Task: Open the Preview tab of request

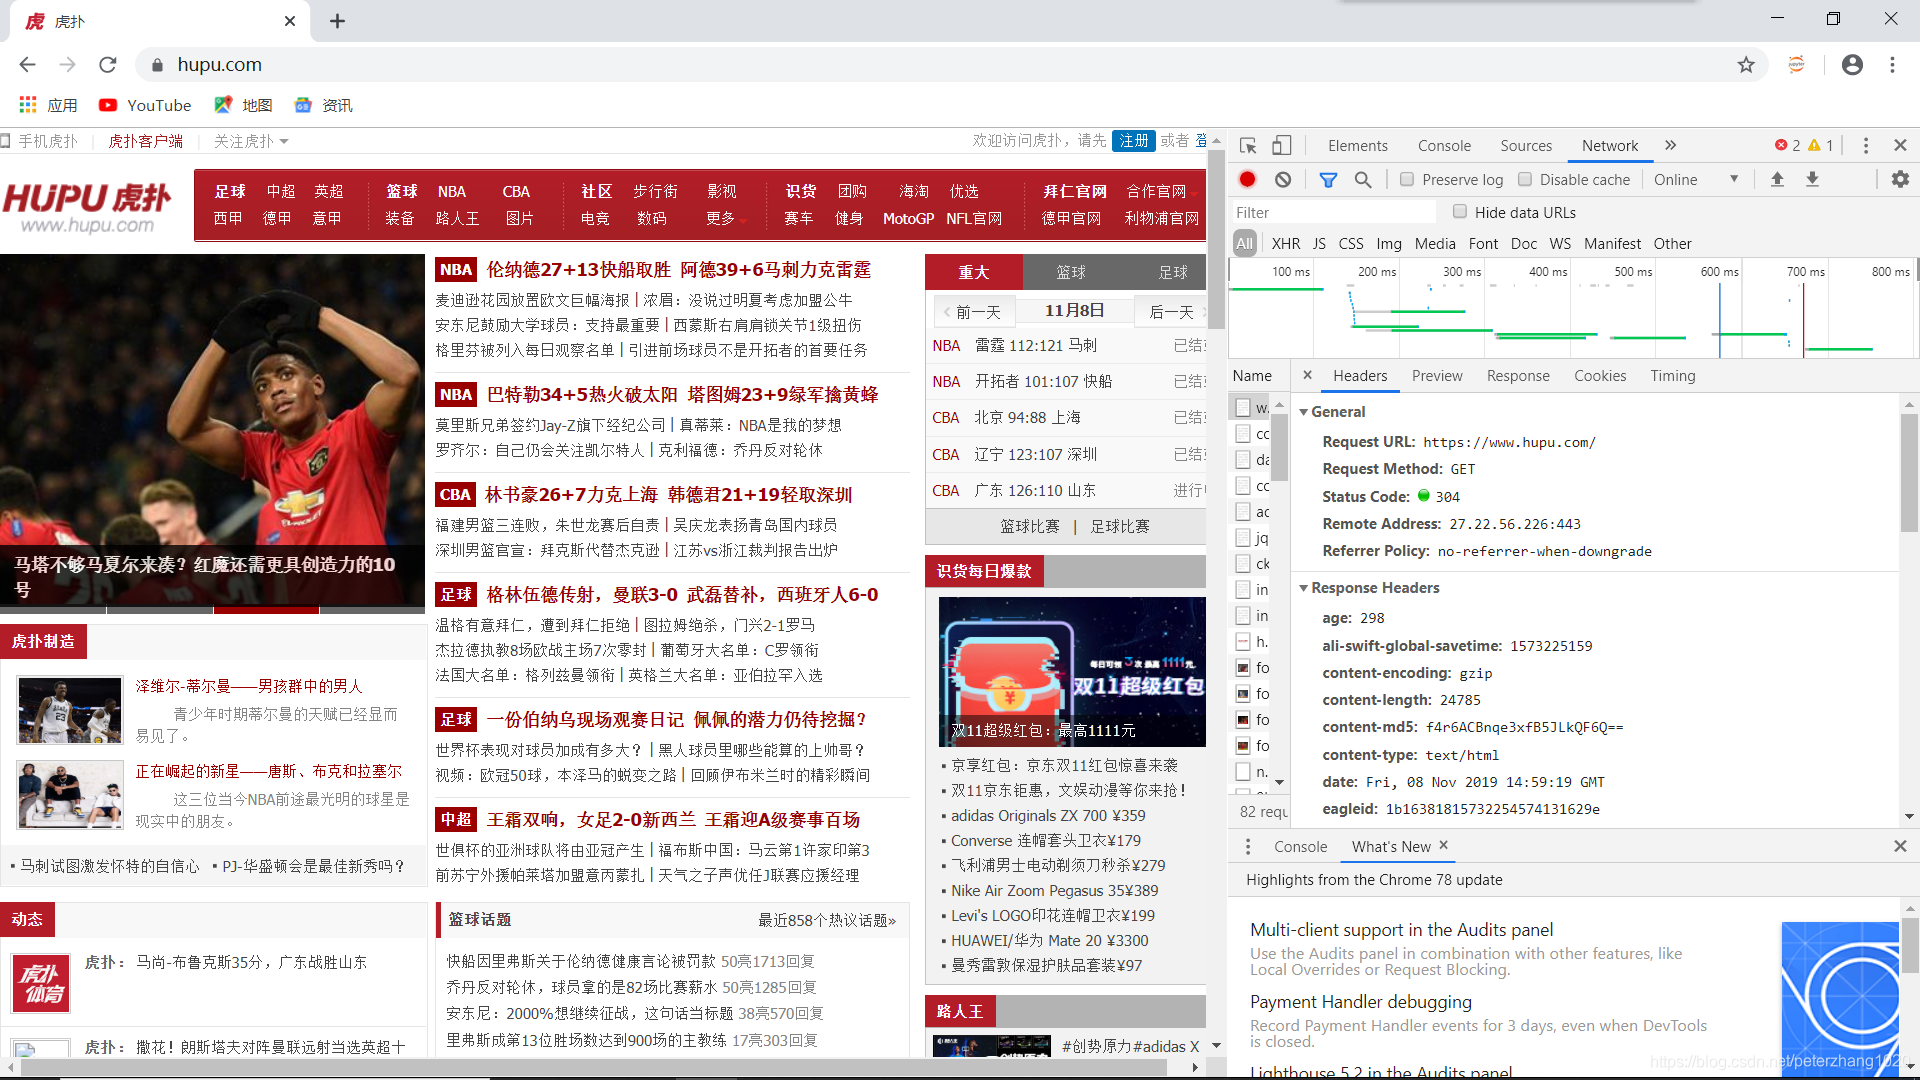Action: coord(1437,376)
